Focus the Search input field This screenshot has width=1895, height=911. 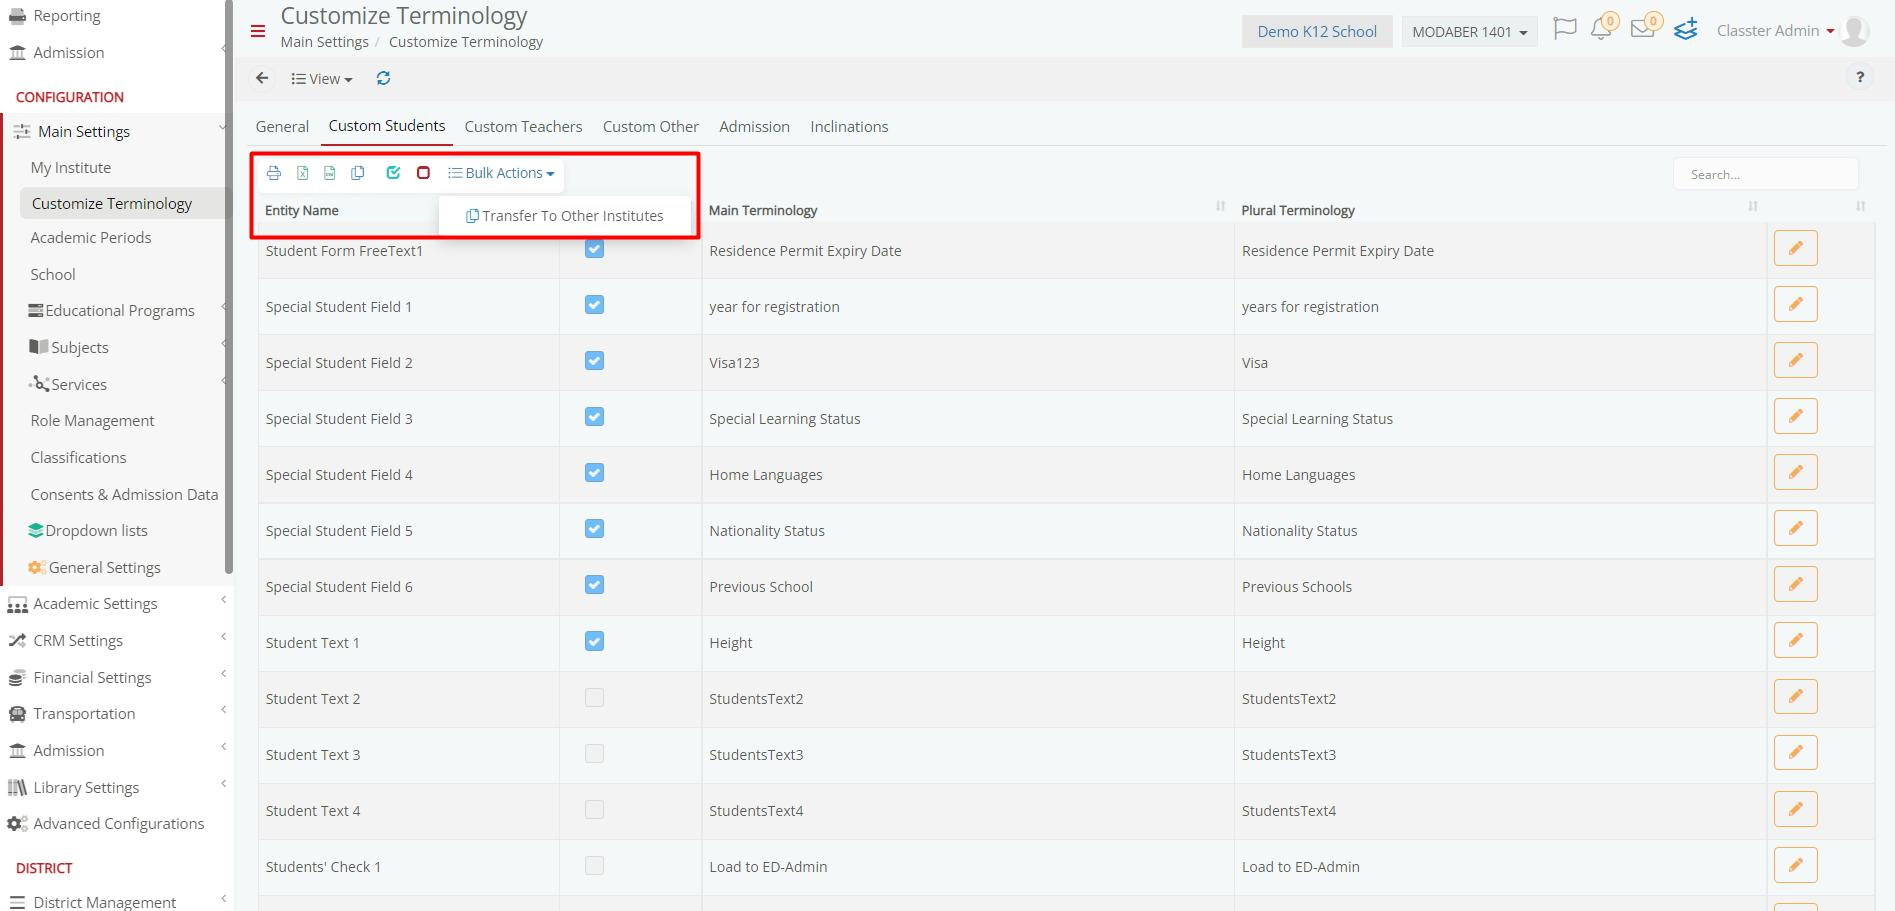coord(1765,174)
